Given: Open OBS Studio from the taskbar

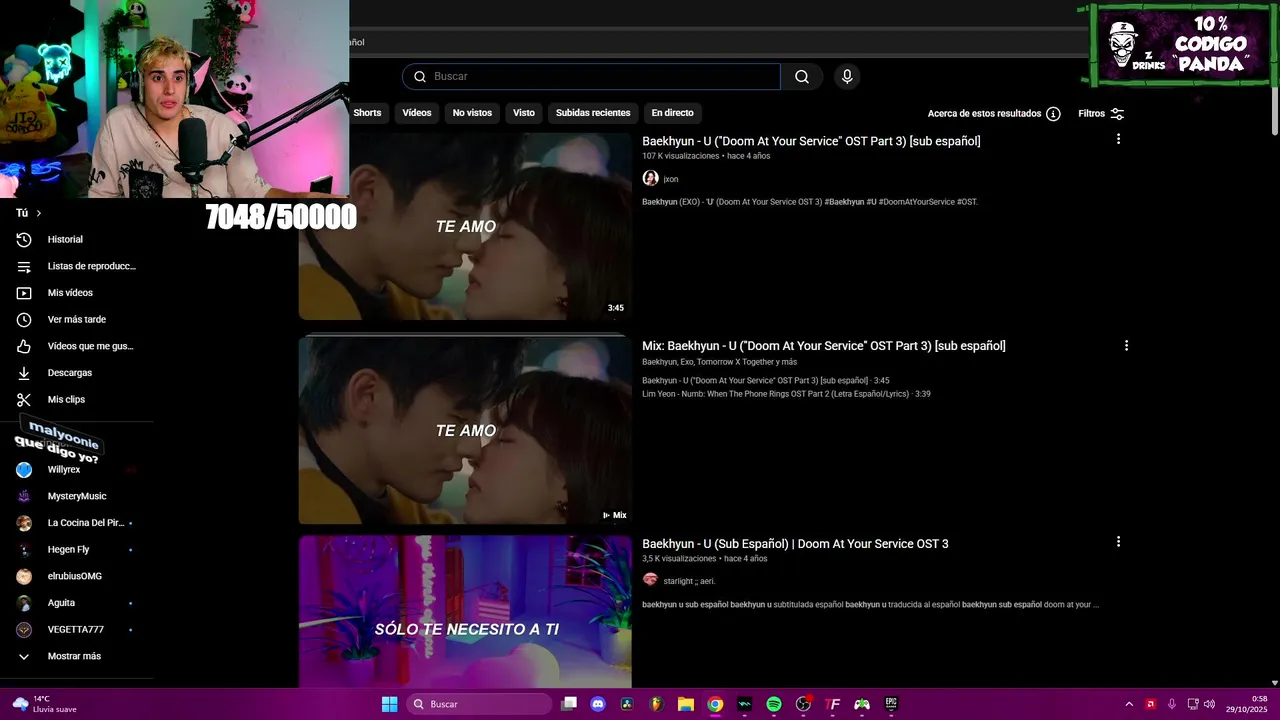Looking at the screenshot, I should click(x=803, y=704).
